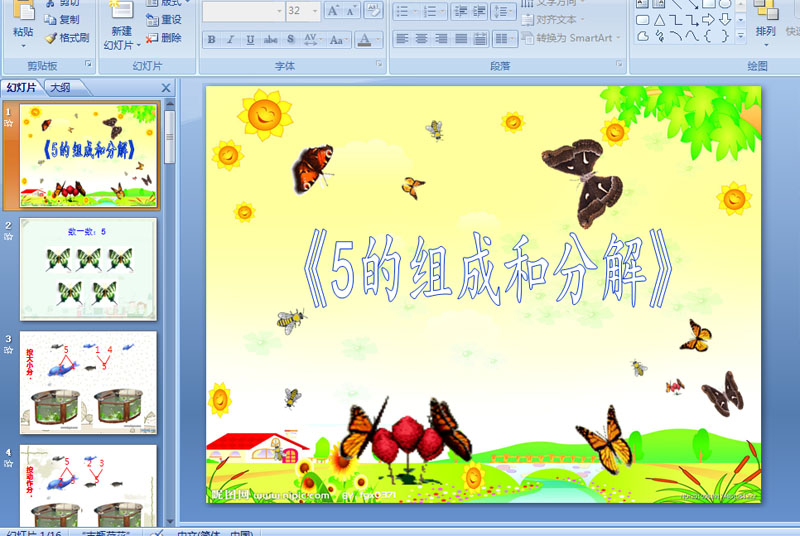
Task: Toggle justify paragraph alignment
Action: coord(461,39)
